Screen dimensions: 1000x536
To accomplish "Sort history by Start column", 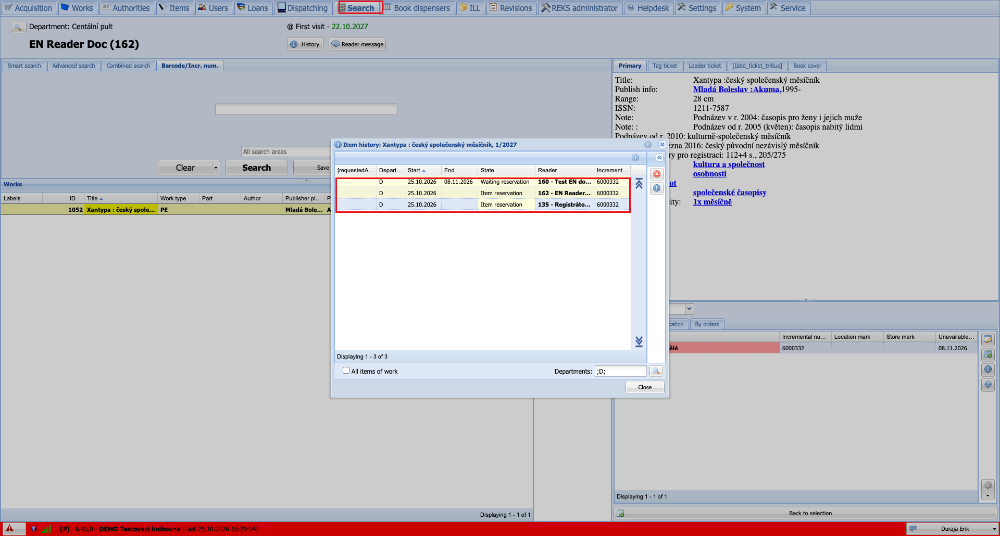I will click(x=423, y=170).
